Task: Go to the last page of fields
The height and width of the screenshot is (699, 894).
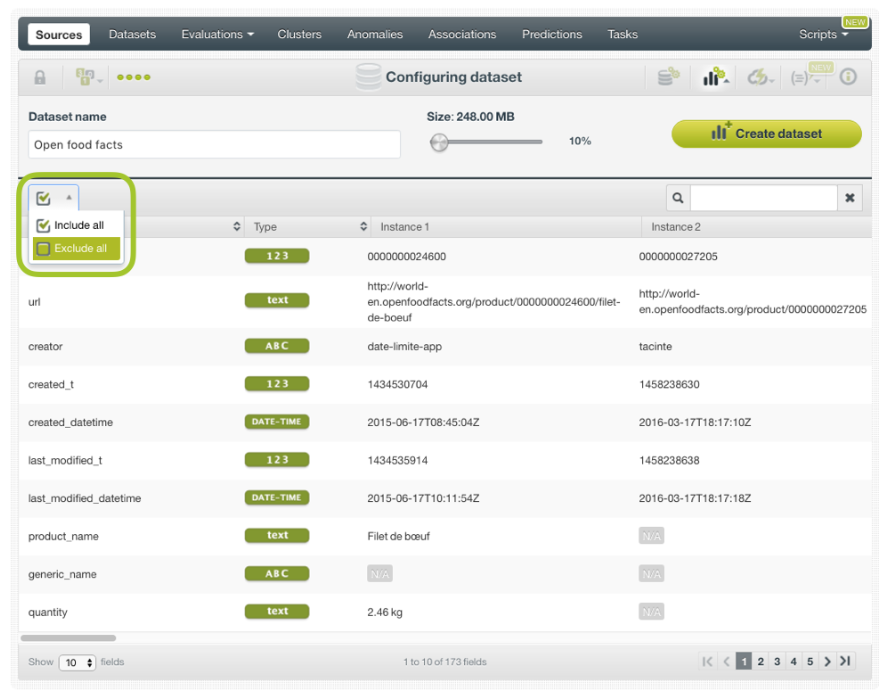Action: point(845,661)
